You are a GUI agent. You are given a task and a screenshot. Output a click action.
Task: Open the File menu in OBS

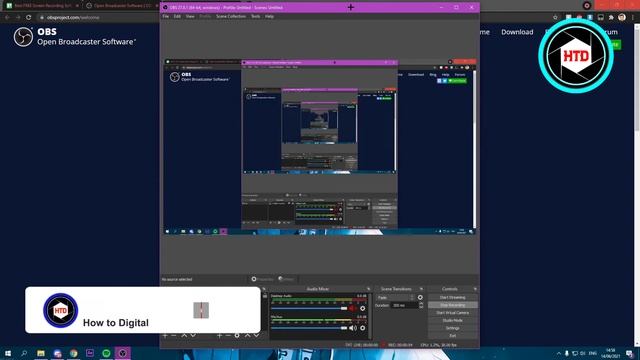pos(165,16)
